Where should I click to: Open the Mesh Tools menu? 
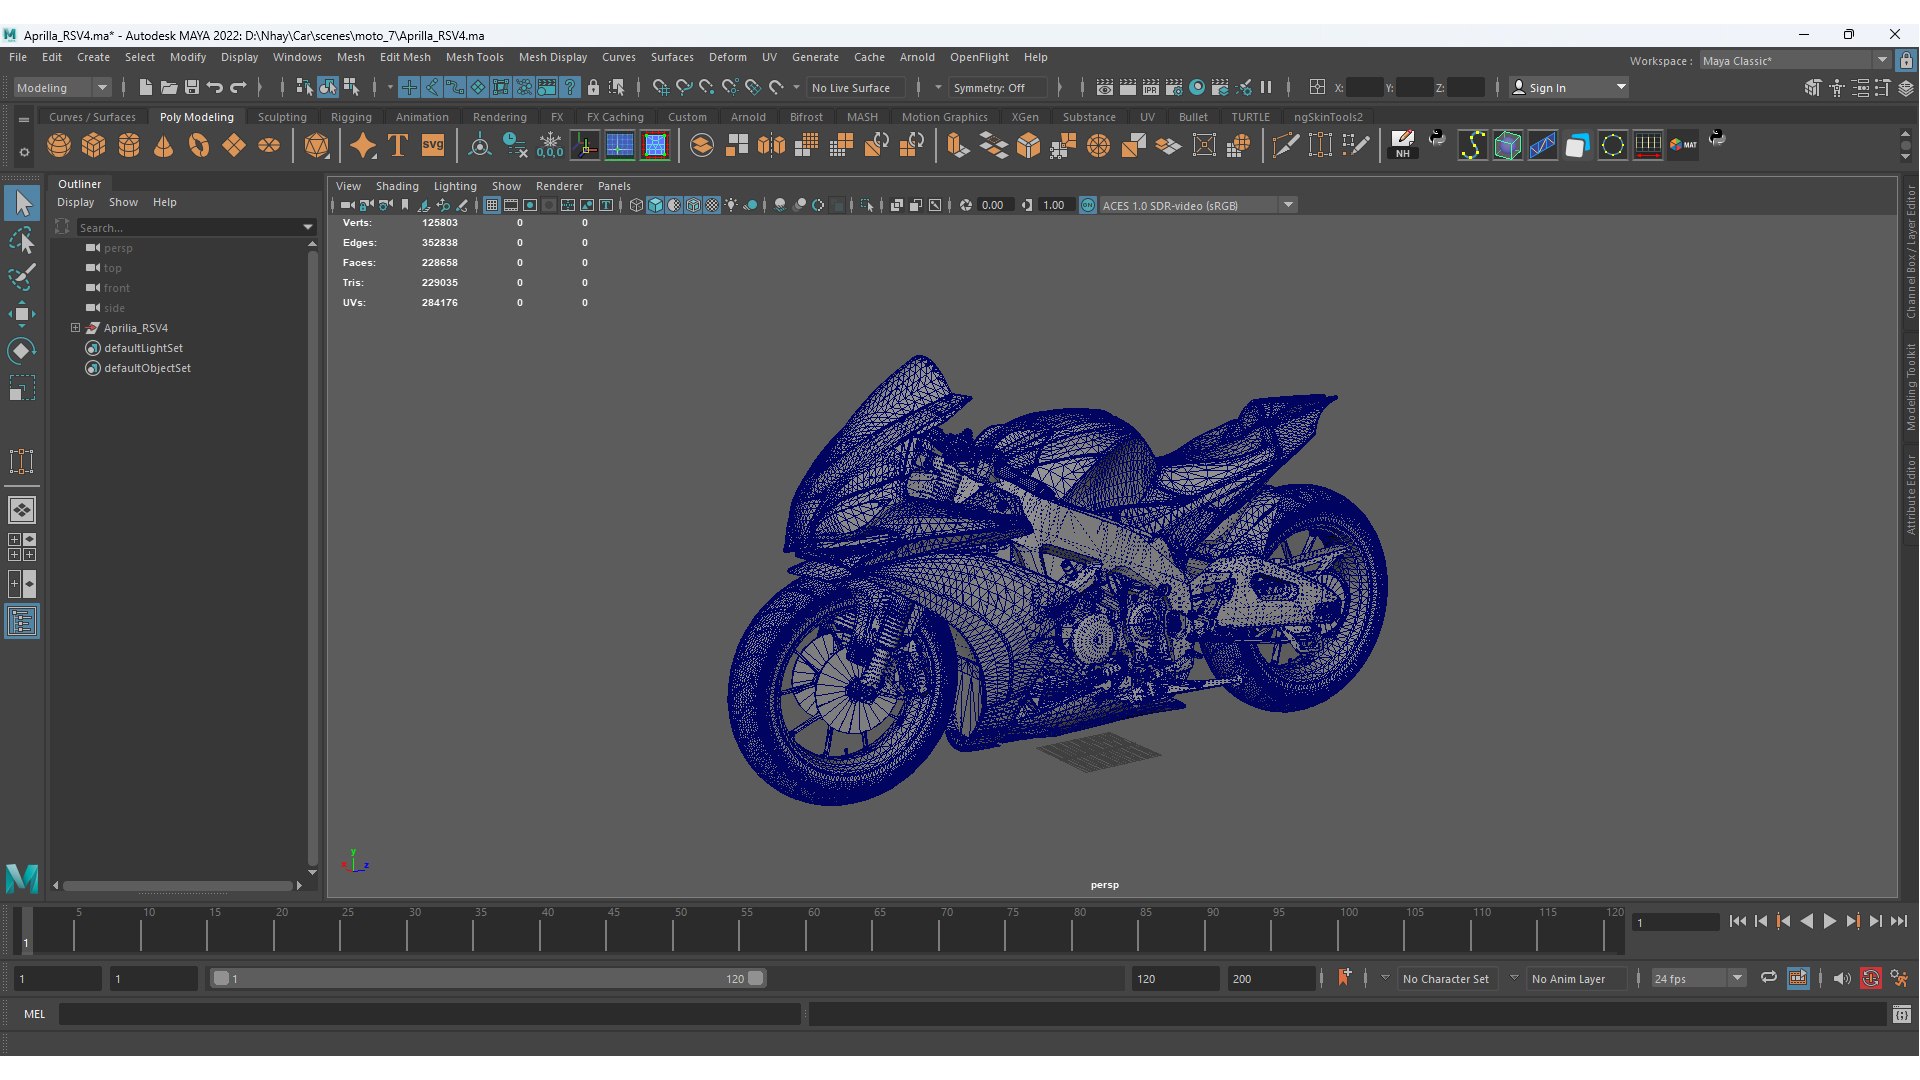[474, 57]
